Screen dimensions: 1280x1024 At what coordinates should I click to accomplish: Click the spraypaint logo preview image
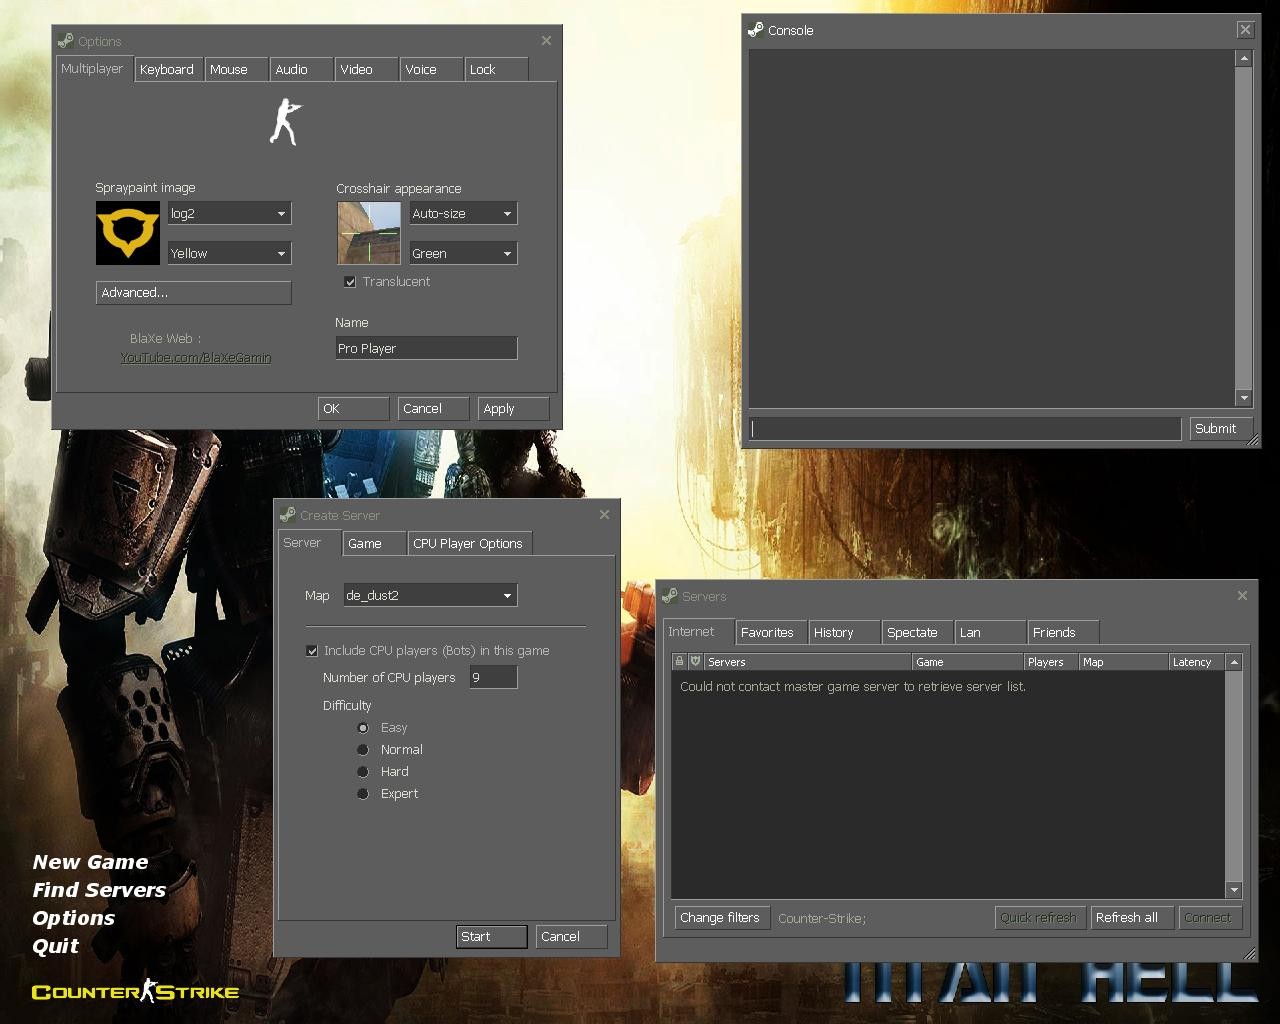click(127, 233)
